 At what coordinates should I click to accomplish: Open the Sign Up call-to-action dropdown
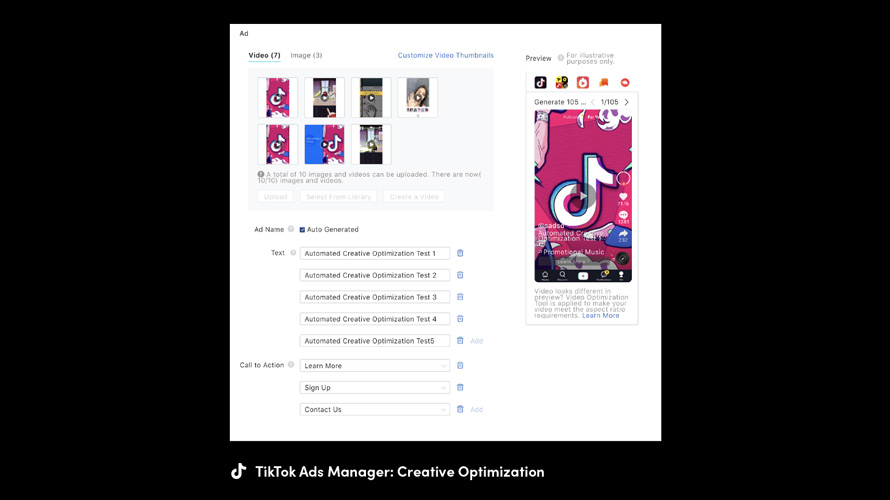click(375, 388)
